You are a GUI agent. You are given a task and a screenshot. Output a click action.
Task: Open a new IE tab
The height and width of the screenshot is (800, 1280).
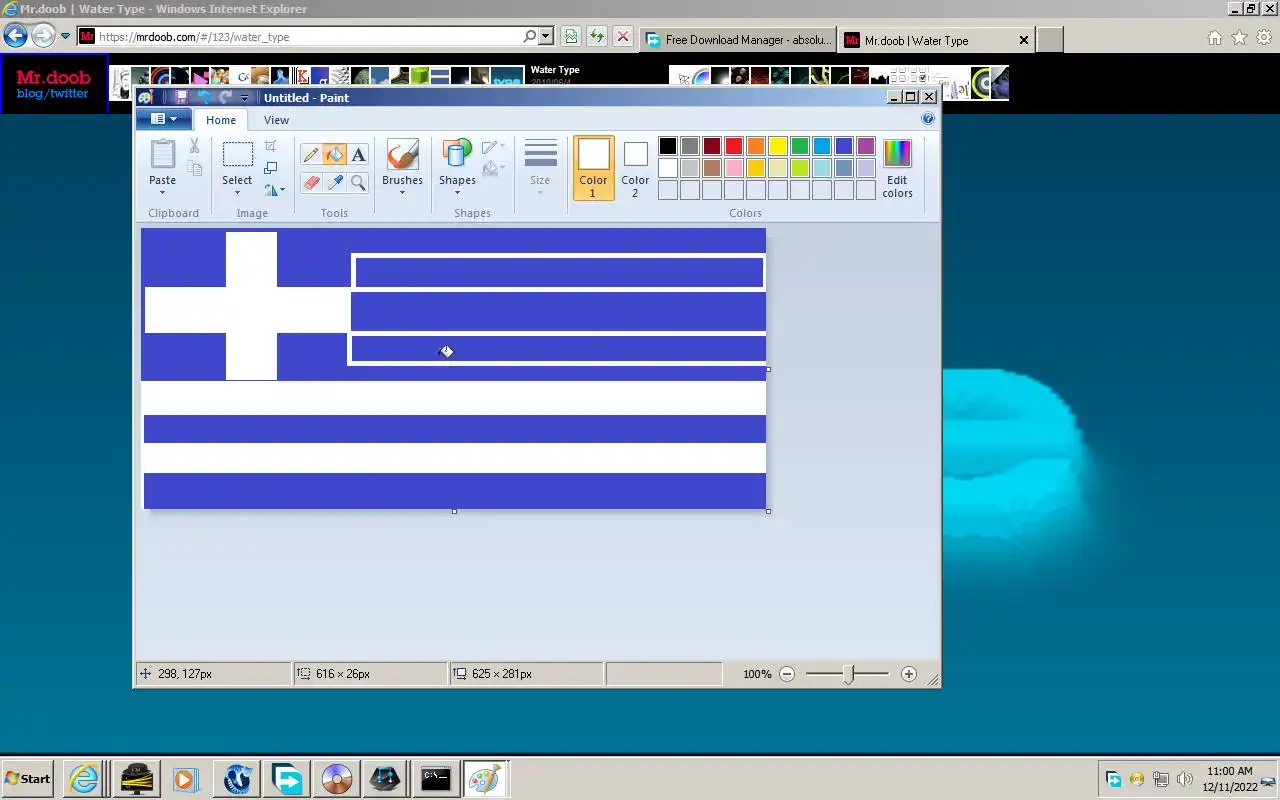pyautogui.click(x=1049, y=40)
